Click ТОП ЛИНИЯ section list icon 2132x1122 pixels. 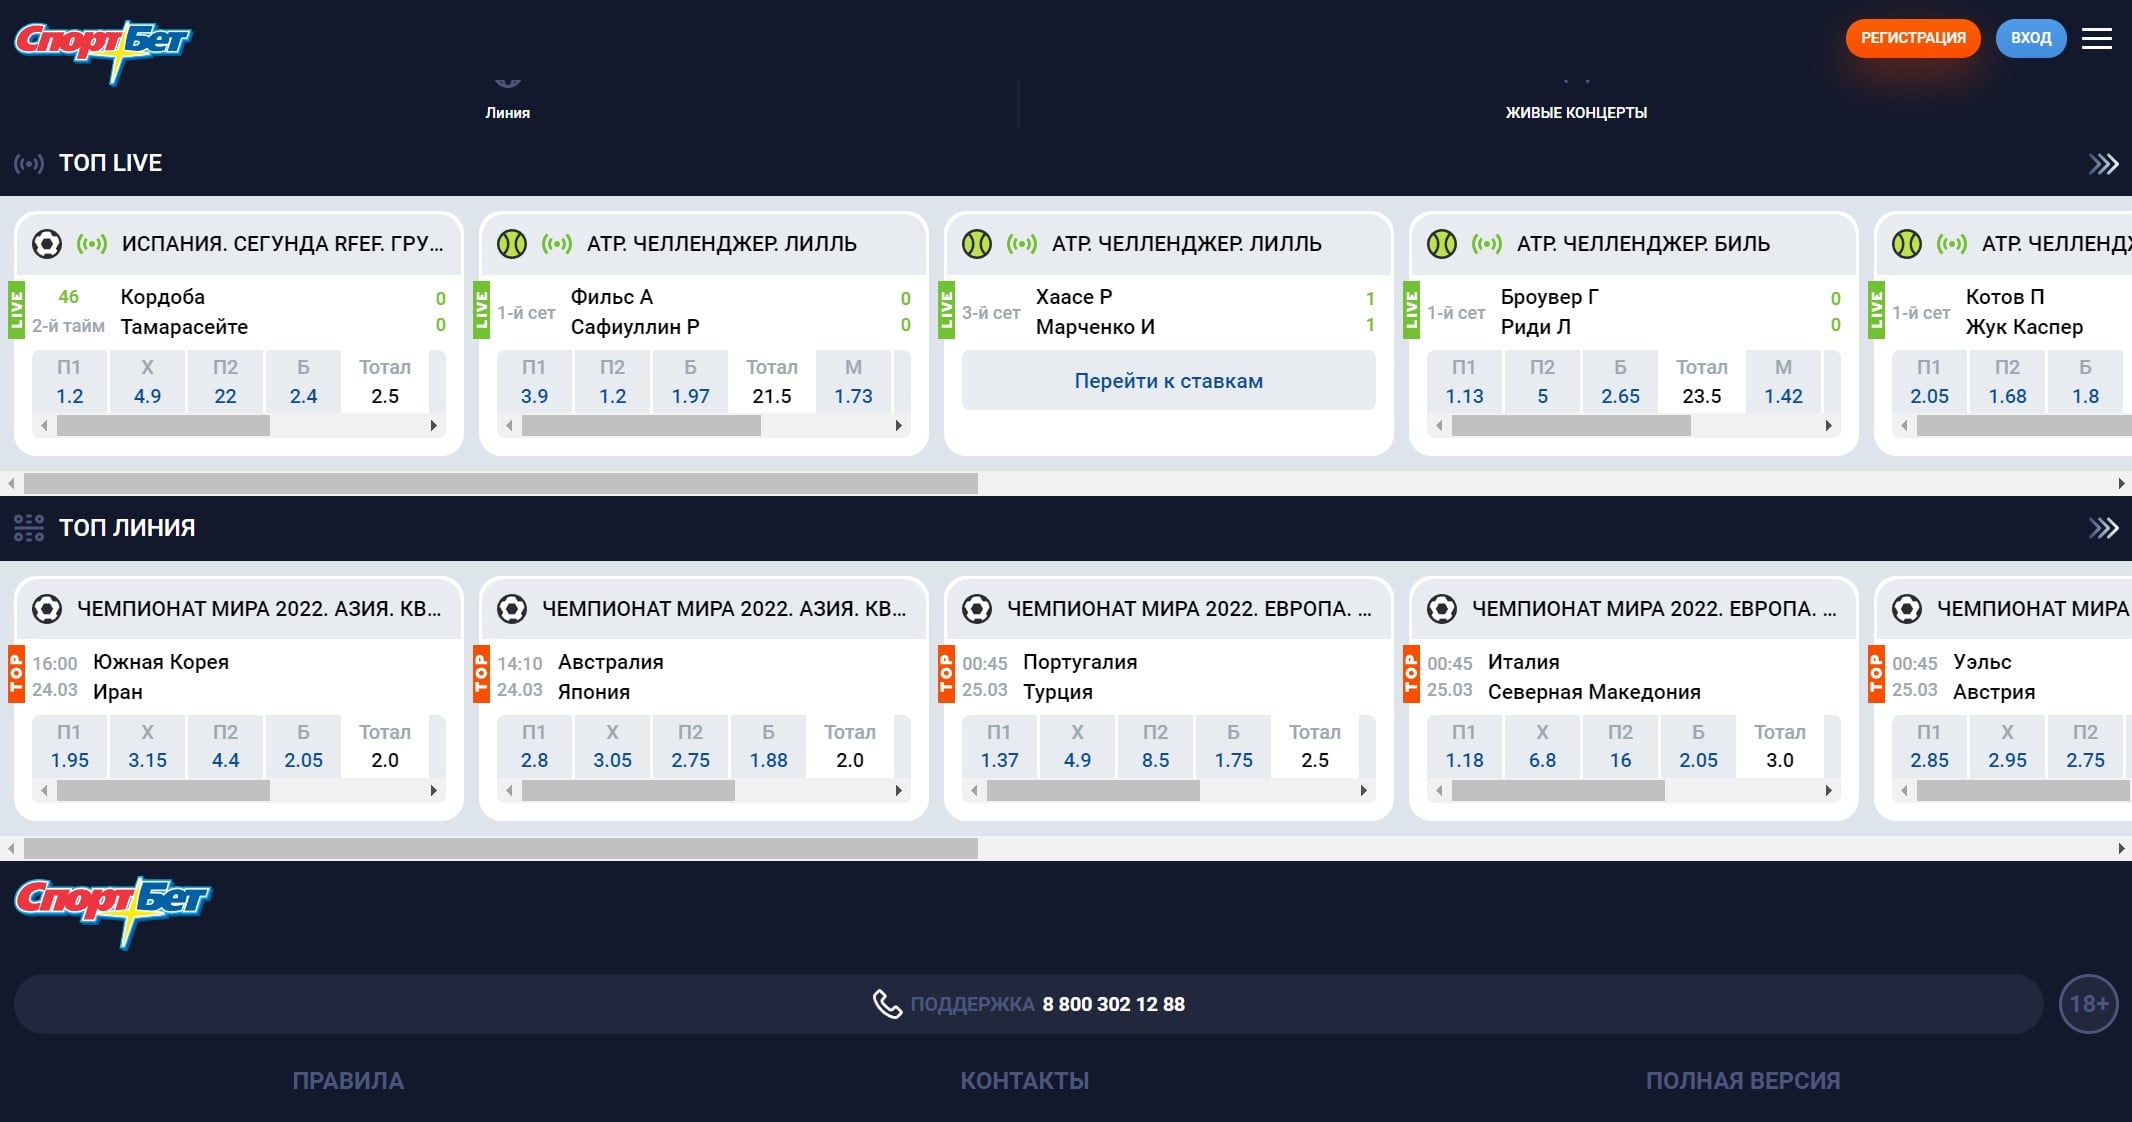coord(29,528)
